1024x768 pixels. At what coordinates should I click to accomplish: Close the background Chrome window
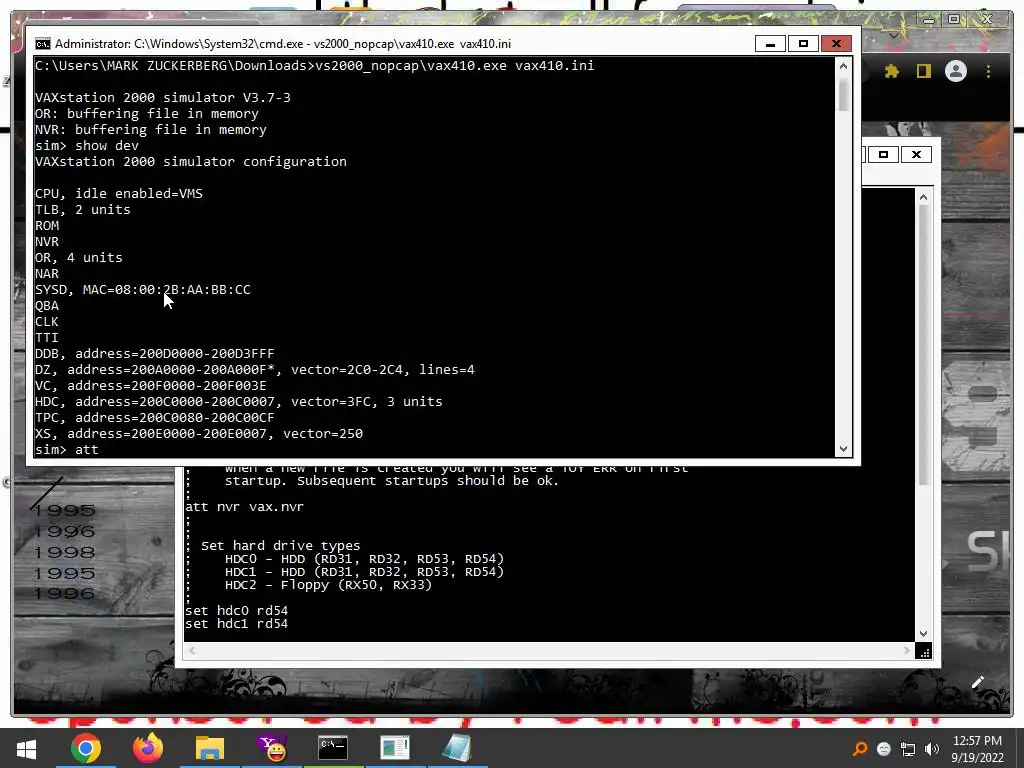point(987,20)
